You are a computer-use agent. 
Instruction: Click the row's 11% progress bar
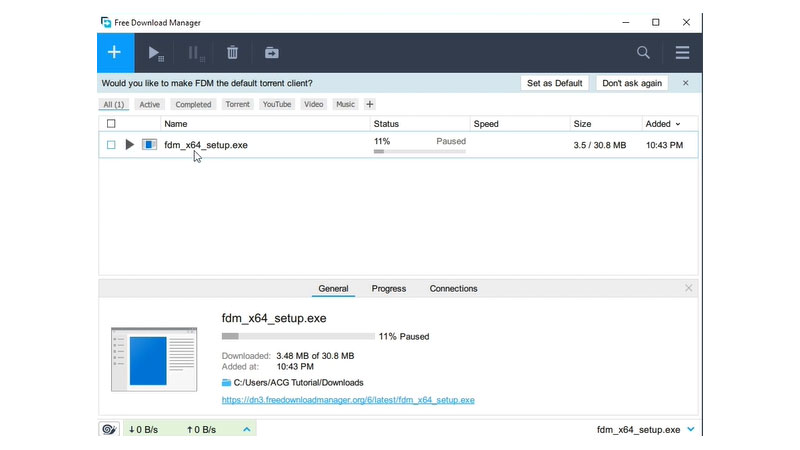(419, 152)
